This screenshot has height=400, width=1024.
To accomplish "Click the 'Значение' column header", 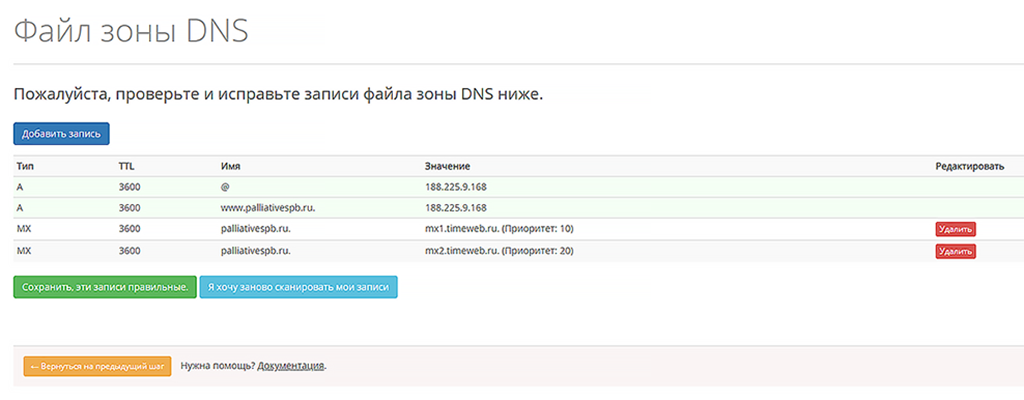I will [x=447, y=166].
